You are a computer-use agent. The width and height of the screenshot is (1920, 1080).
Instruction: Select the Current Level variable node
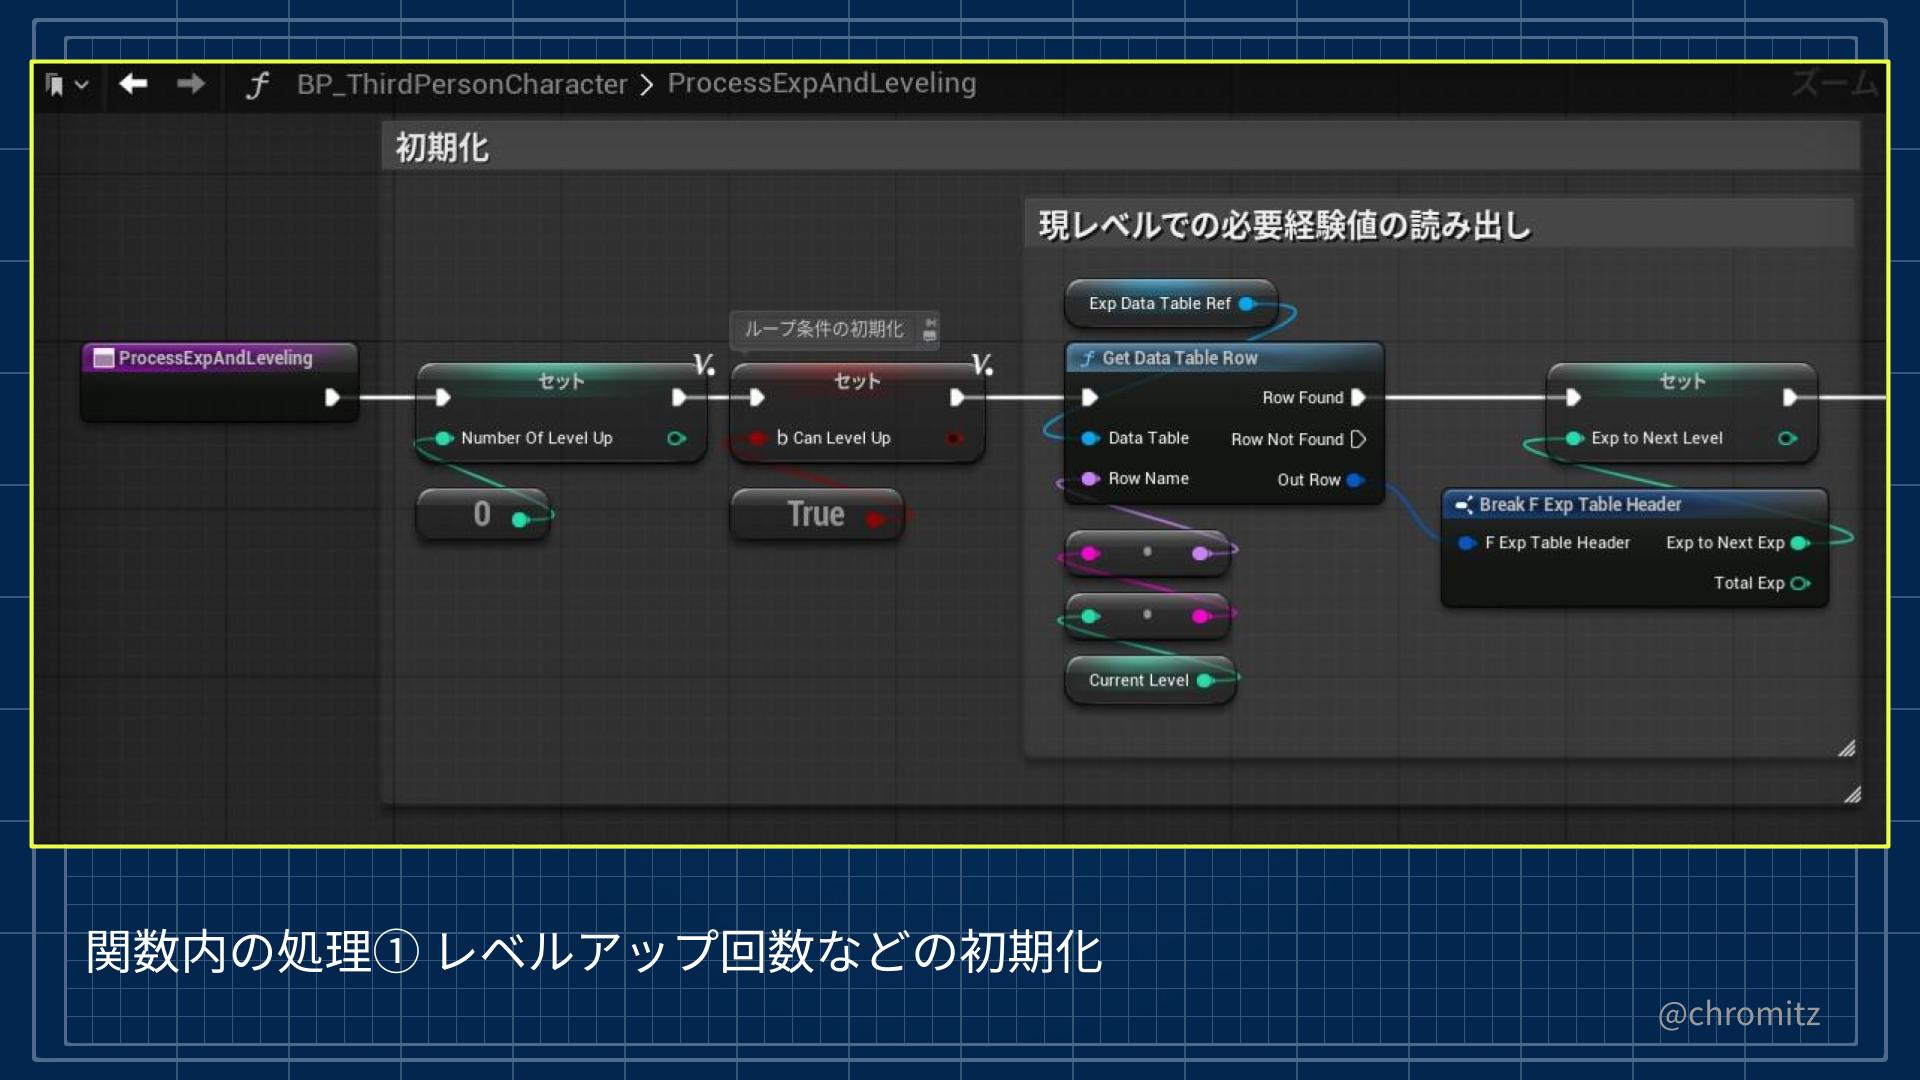pyautogui.click(x=1150, y=680)
